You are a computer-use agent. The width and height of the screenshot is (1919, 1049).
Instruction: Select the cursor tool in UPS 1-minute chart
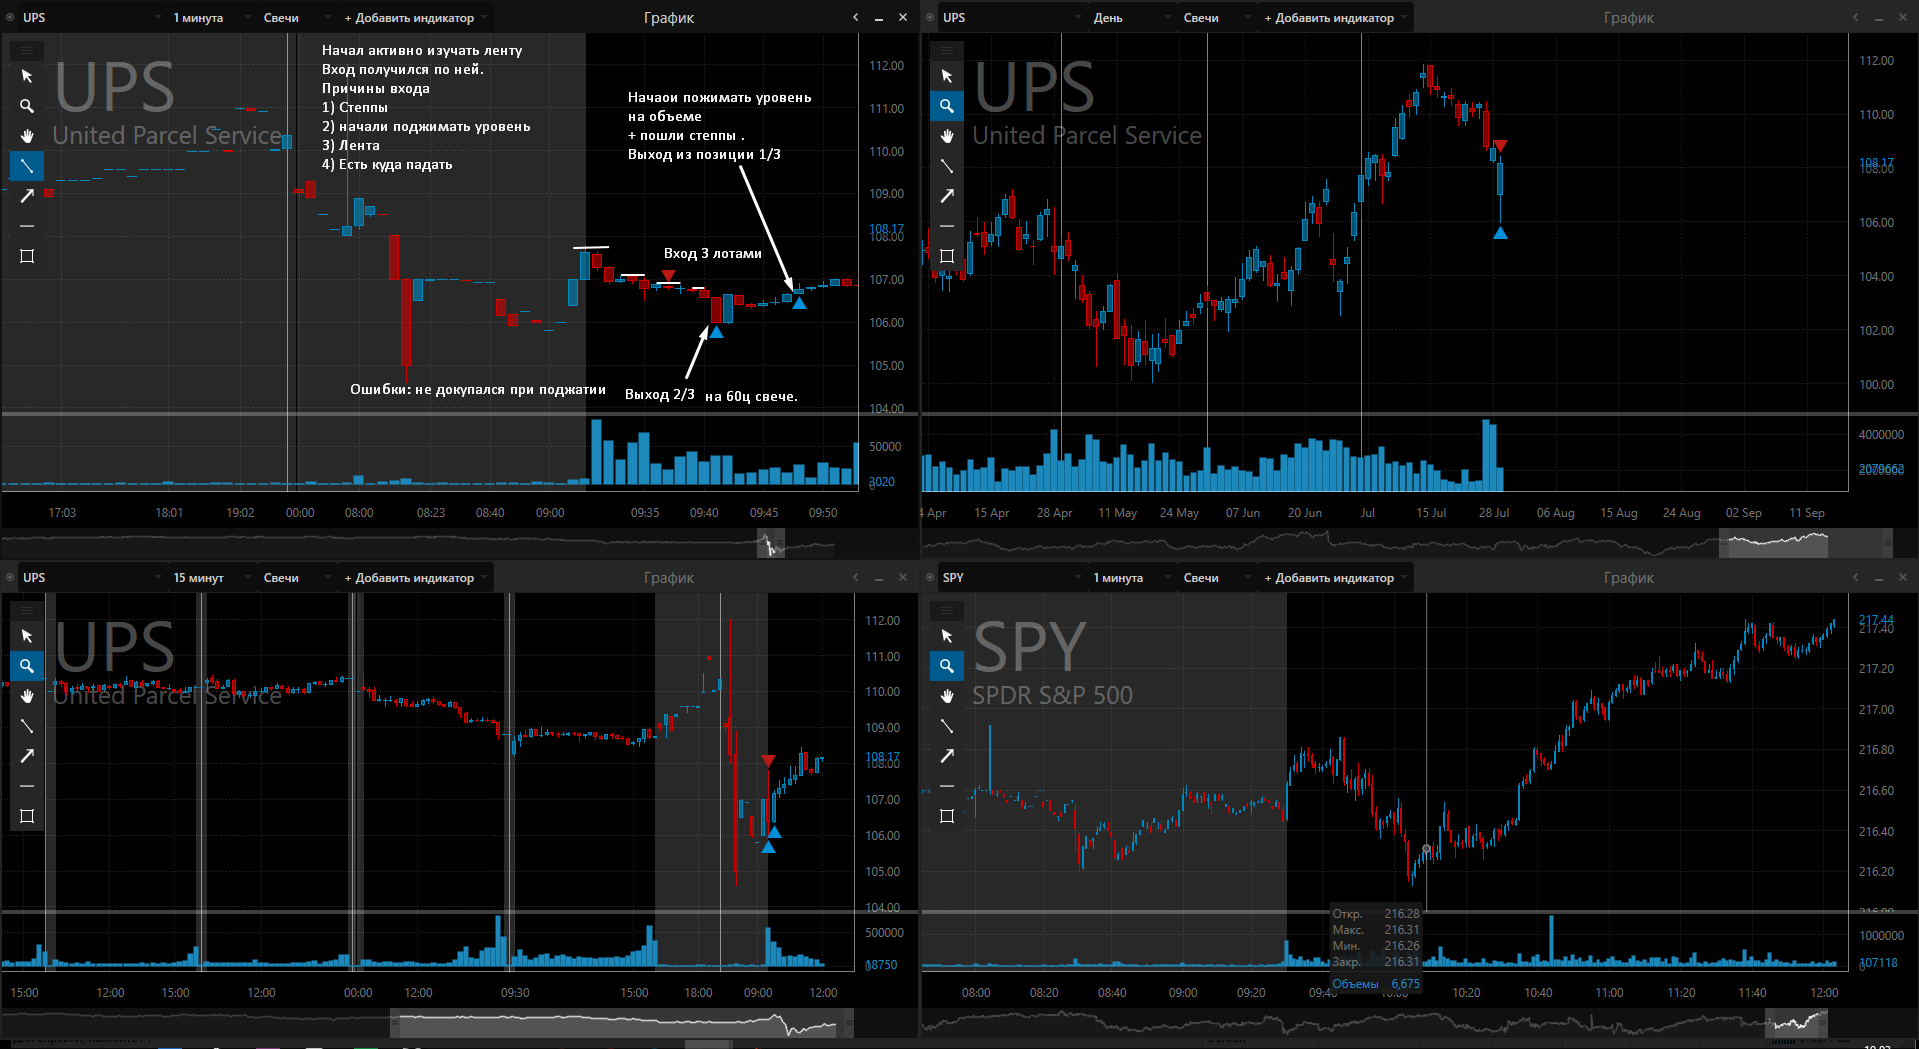pos(27,76)
